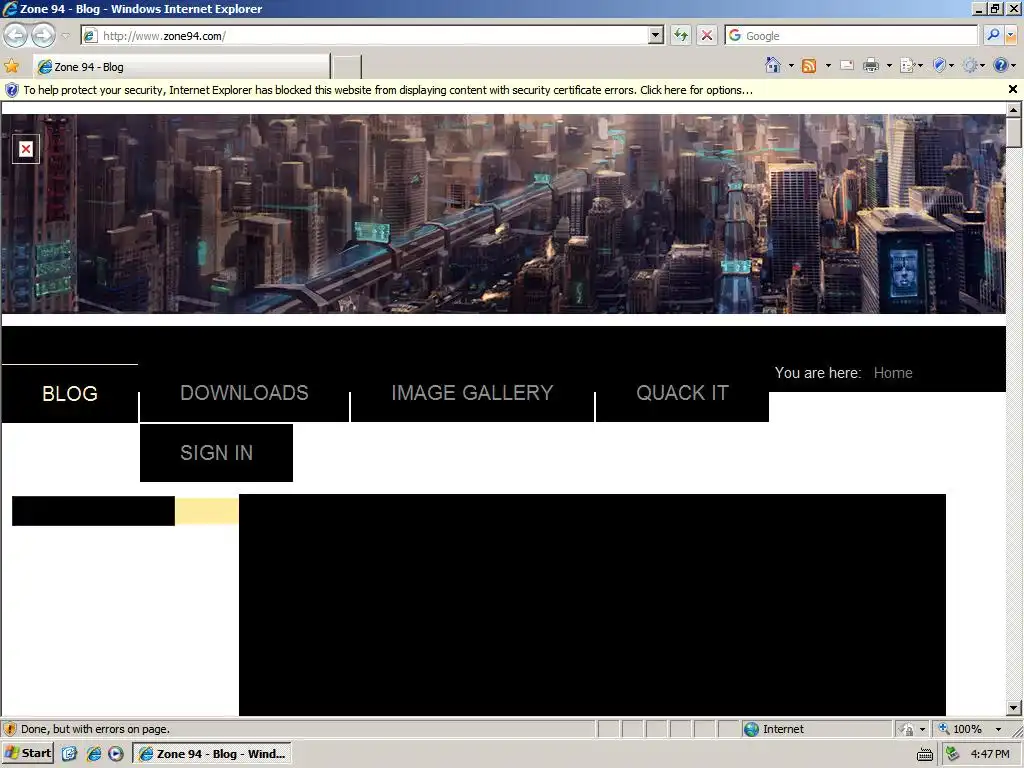Launch Internet Explorer from quick launch
This screenshot has width=1024, height=768.
pyautogui.click(x=93, y=754)
